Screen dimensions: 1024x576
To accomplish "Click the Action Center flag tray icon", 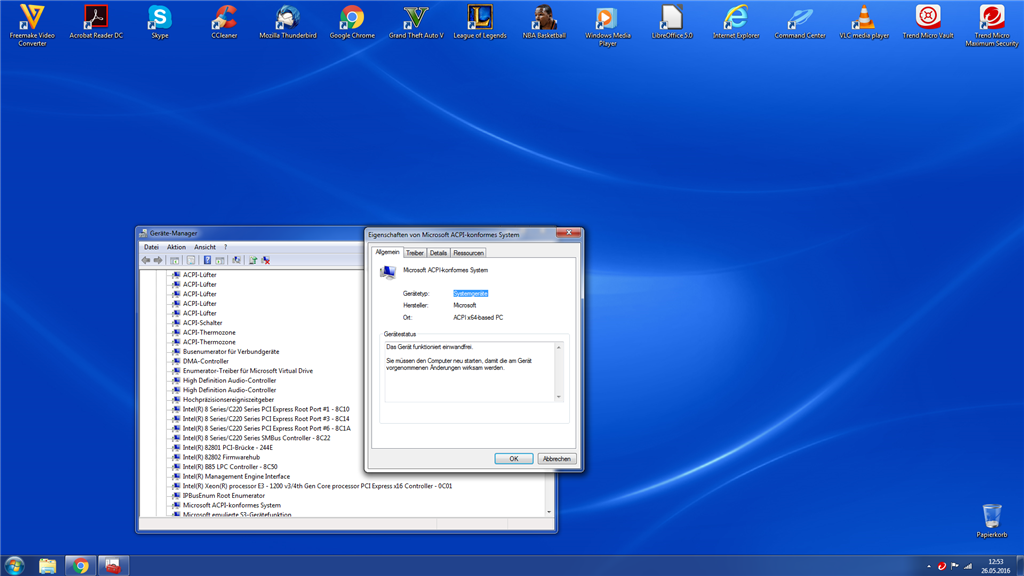I will (955, 566).
